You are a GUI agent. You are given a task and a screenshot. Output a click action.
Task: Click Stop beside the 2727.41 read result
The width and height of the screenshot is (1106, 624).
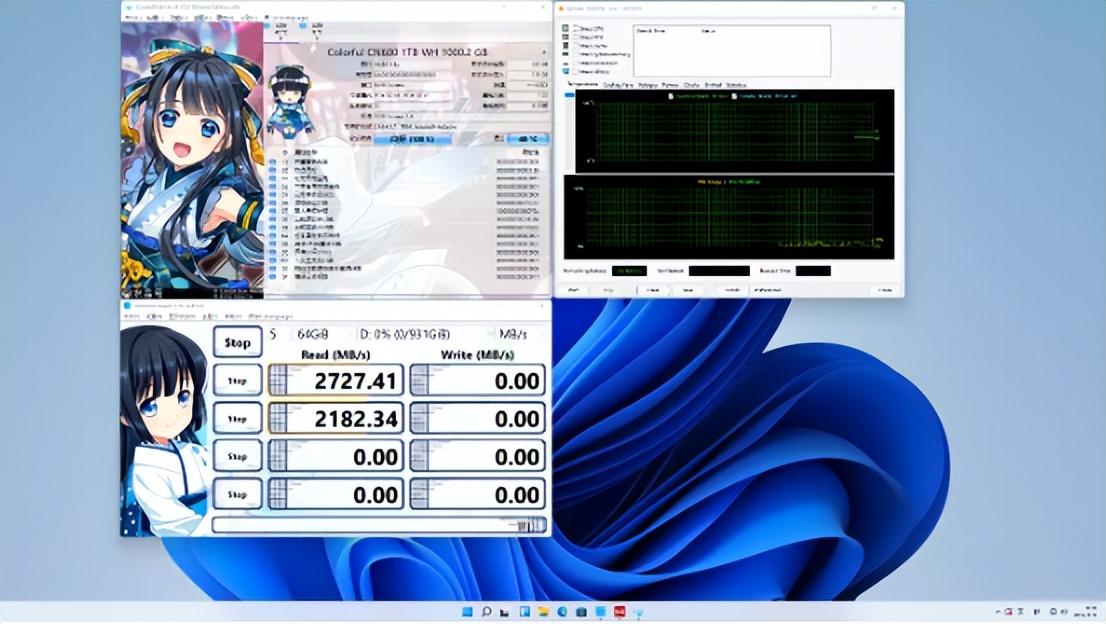point(236,380)
